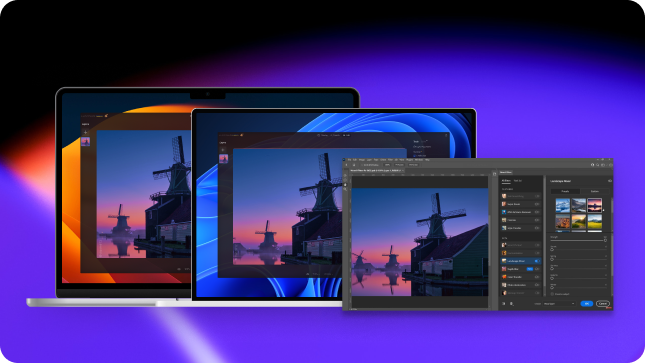Open the Output dropdown at panel bottom
Viewport: 645px width, 364px height.
pyautogui.click(x=559, y=304)
